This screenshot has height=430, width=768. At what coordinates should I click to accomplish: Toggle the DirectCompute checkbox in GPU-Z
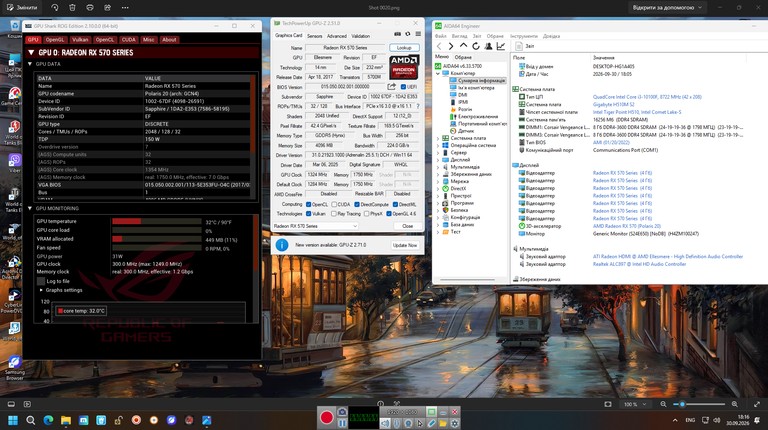(x=357, y=204)
